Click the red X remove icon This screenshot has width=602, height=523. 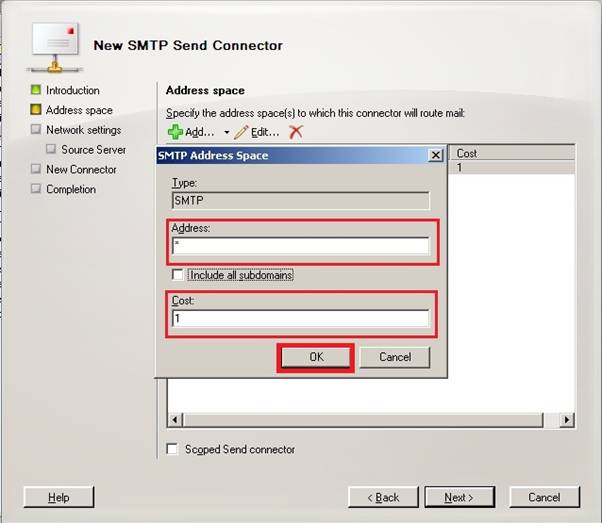coord(295,132)
